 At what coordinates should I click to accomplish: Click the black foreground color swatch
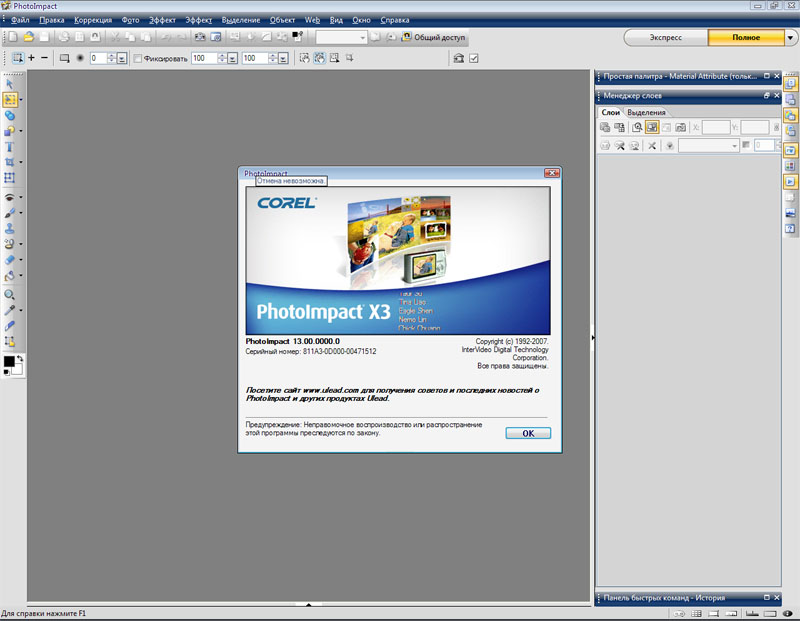click(x=9, y=361)
